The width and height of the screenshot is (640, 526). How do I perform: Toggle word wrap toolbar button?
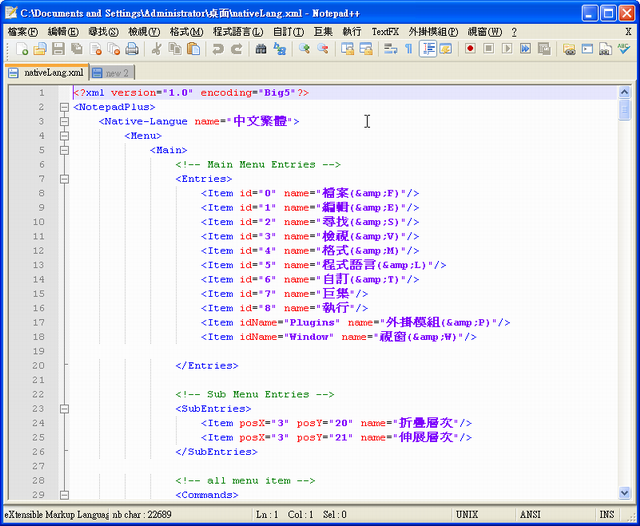point(390,49)
